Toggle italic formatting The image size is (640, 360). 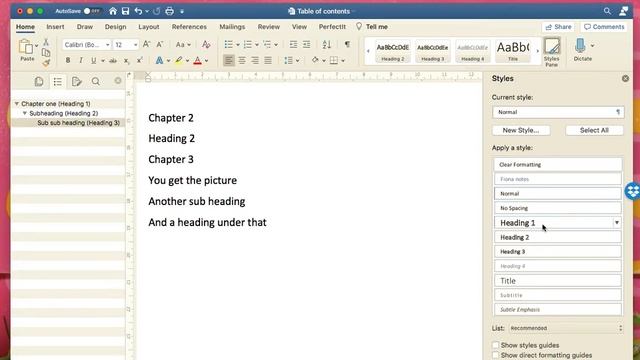pos(80,60)
